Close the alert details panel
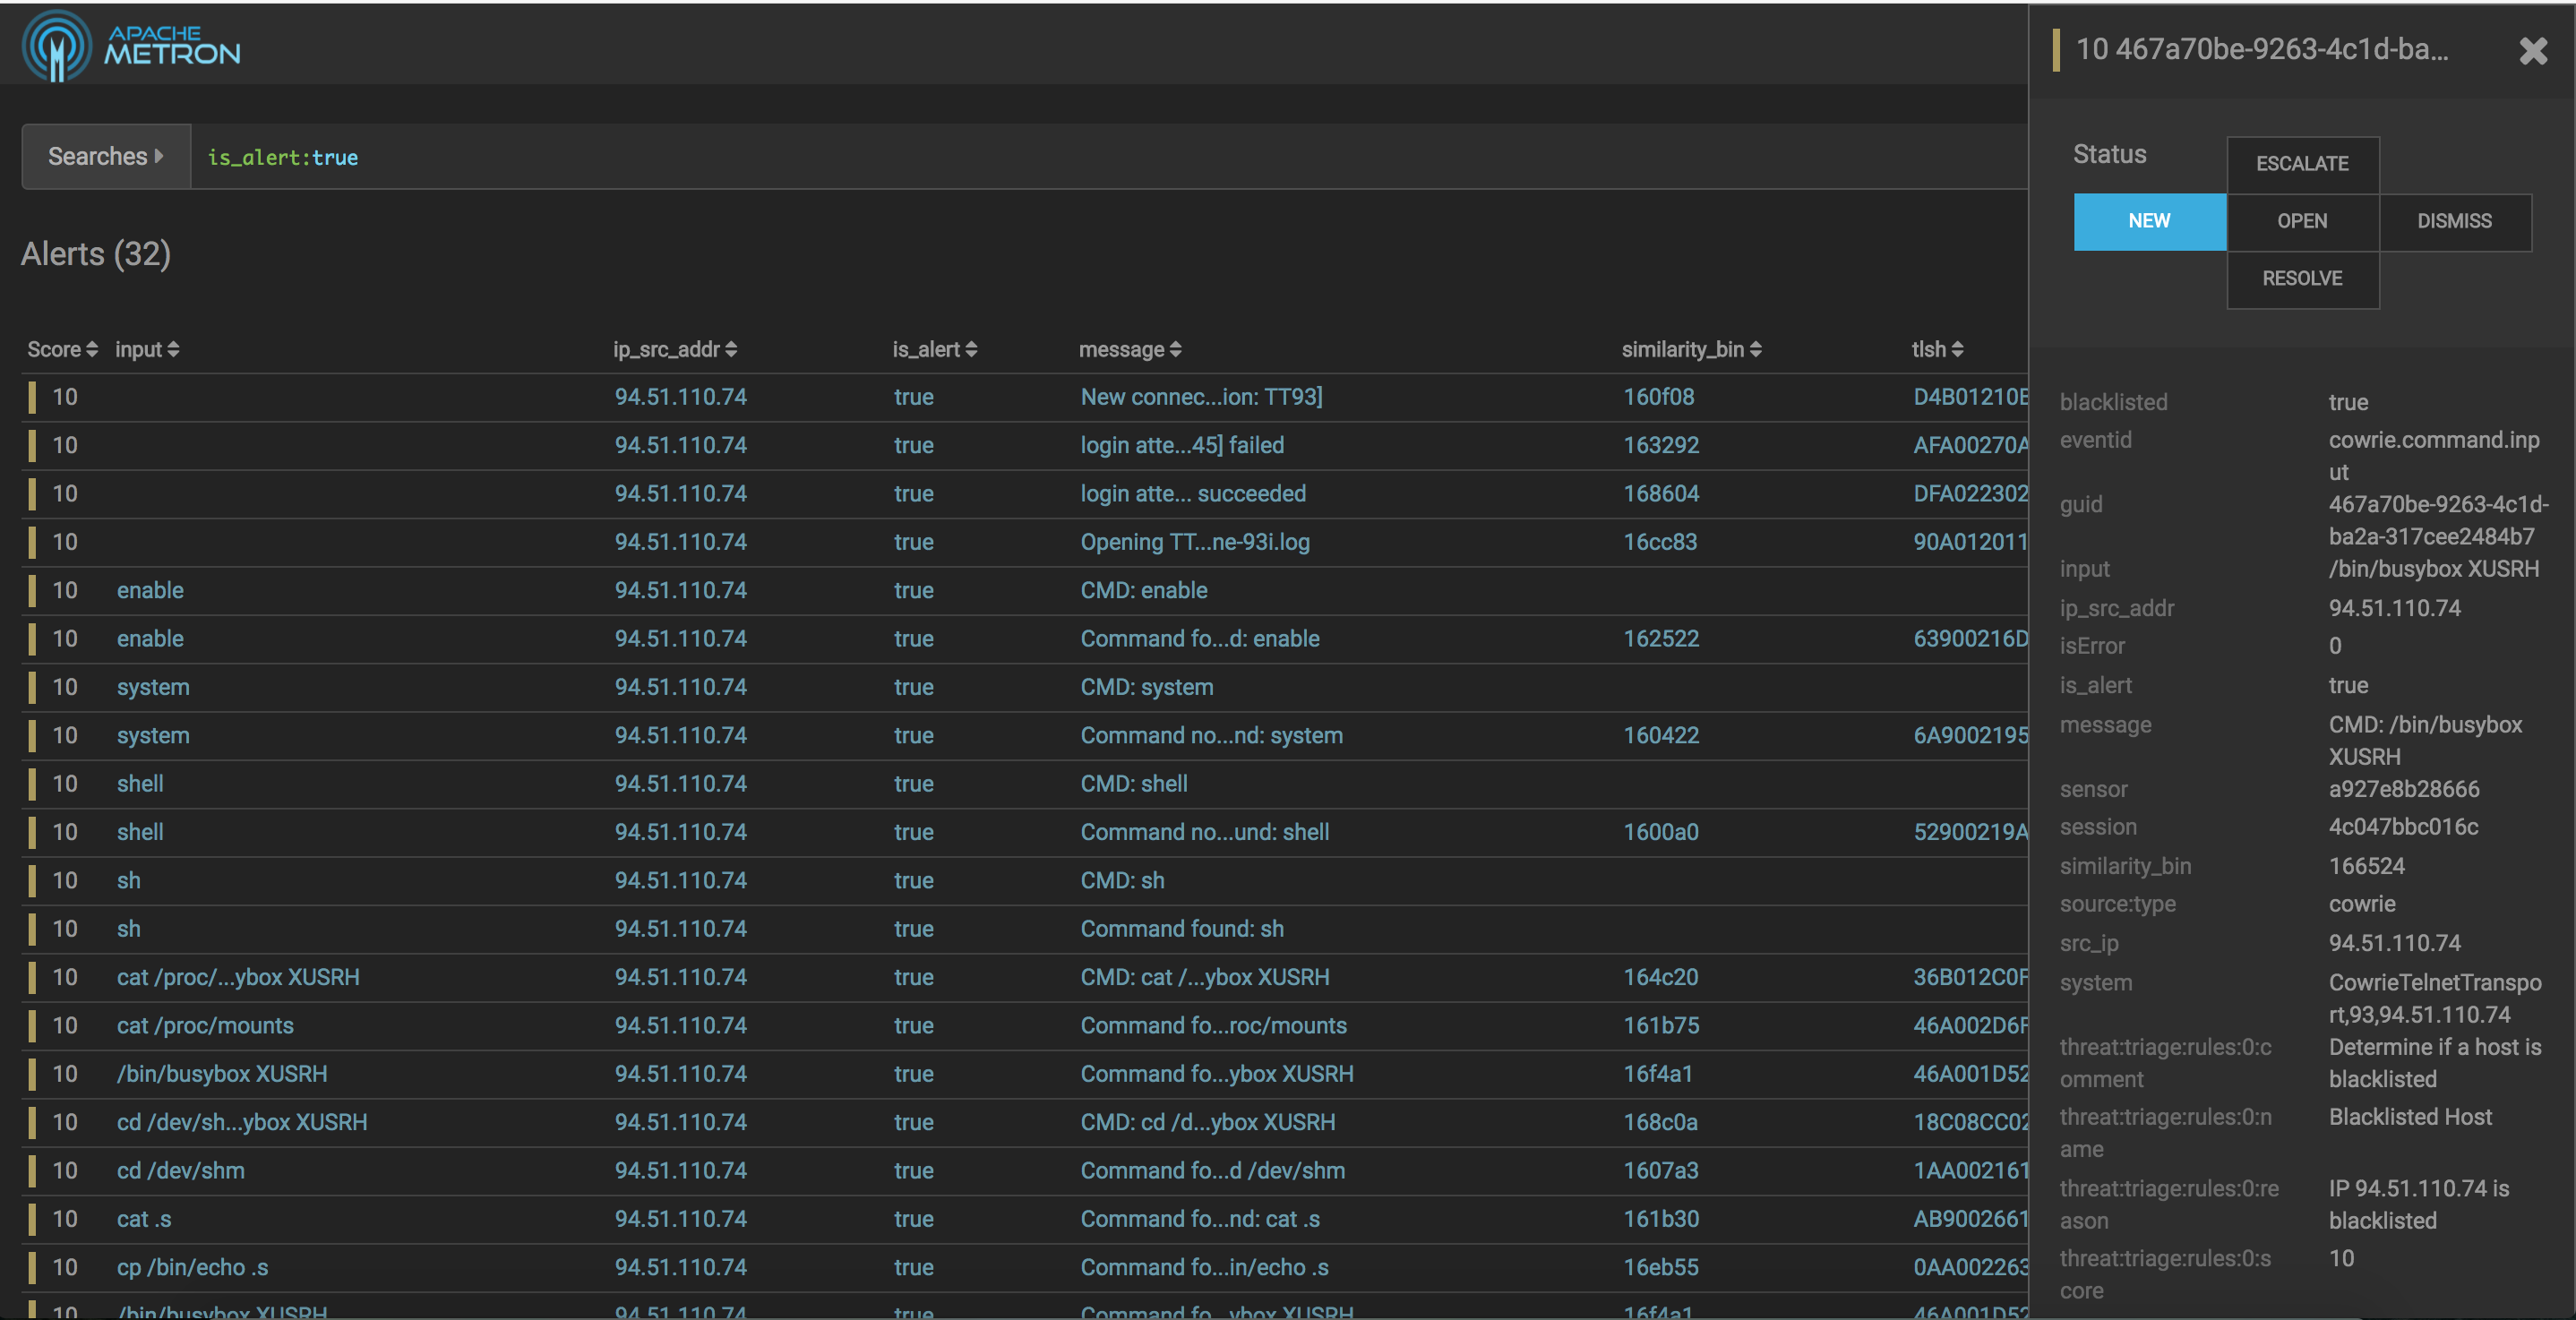 coord(2532,51)
